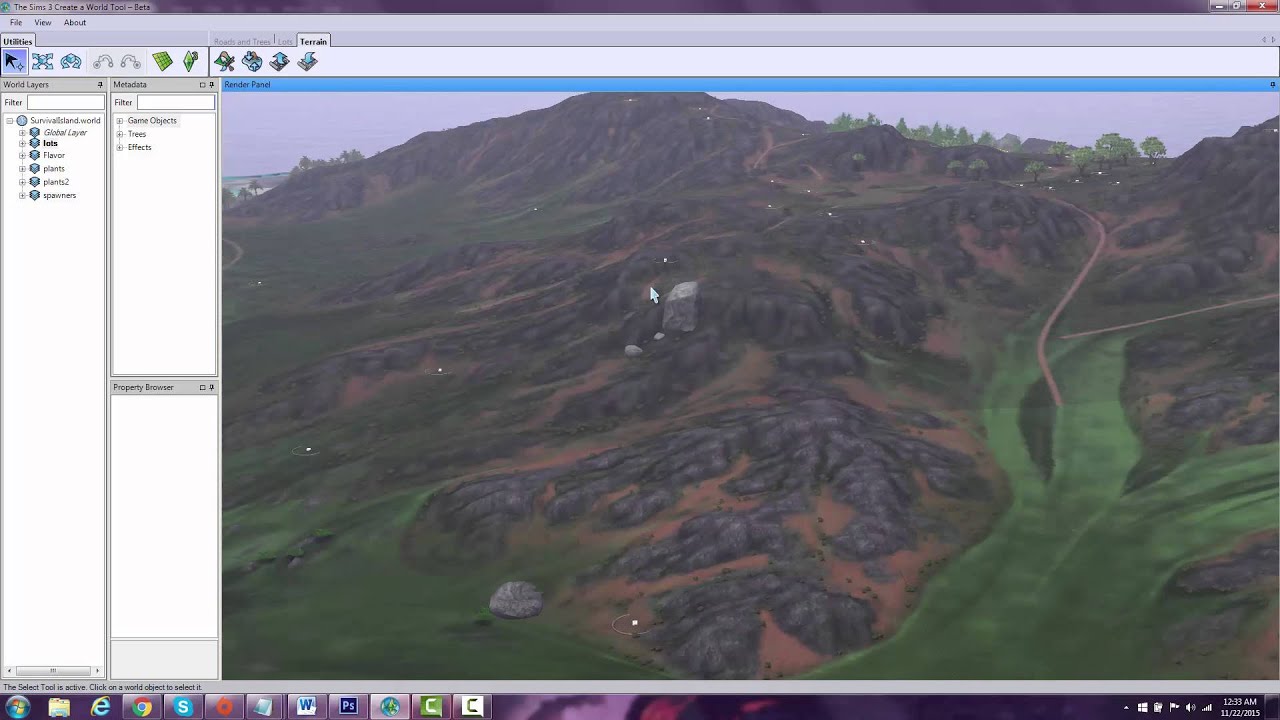This screenshot has height=720, width=1280.
Task: Click the green plumbob Edit in Game icon
Action: pos(190,62)
